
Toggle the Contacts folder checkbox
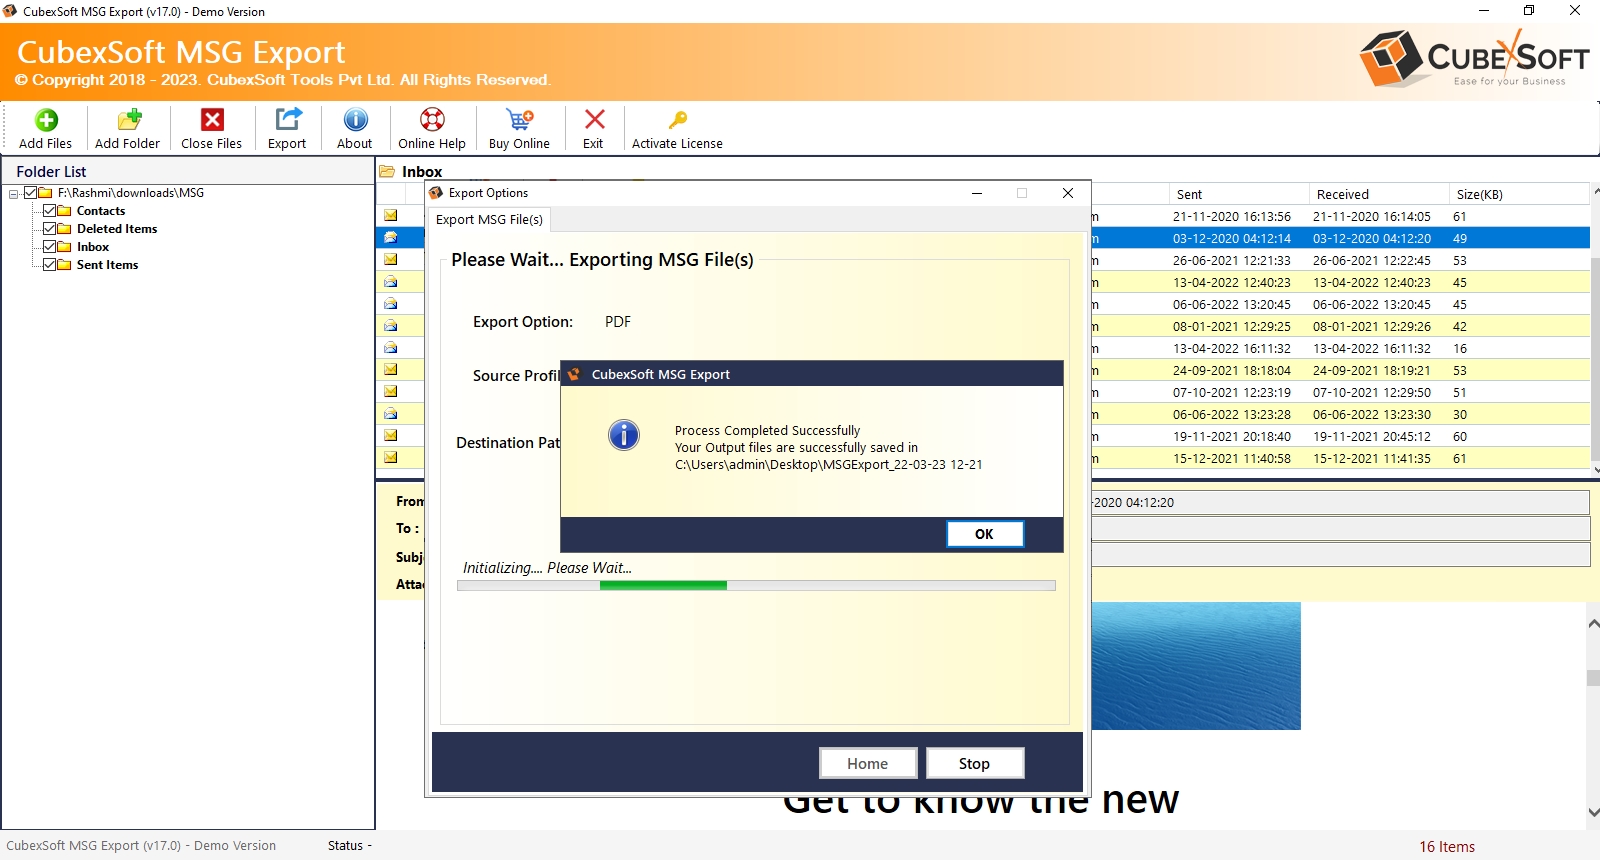pos(49,211)
